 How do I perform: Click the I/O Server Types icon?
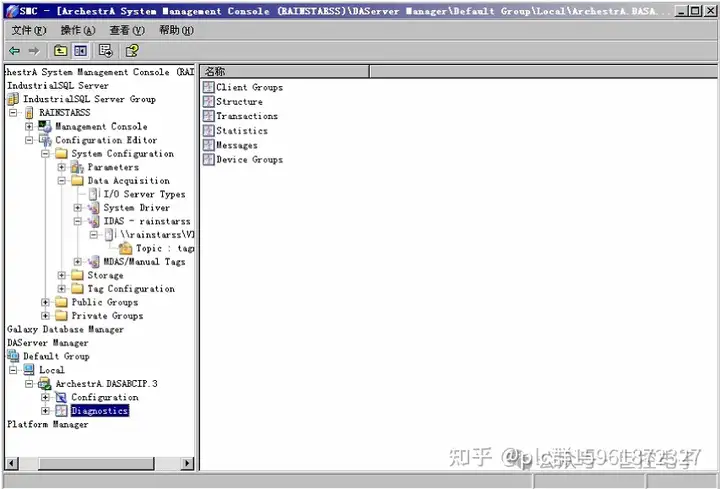(x=94, y=194)
